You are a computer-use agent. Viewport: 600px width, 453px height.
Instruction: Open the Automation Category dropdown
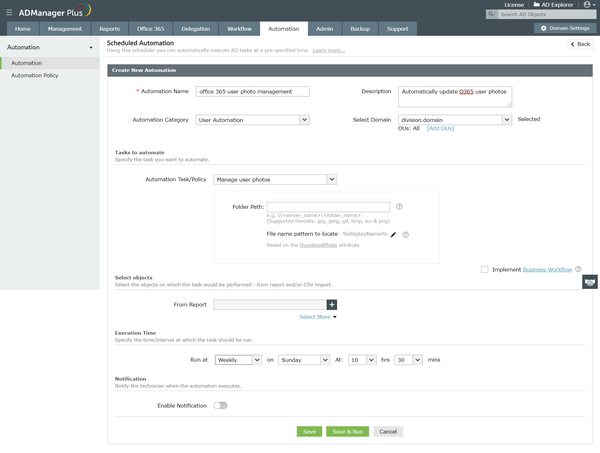(253, 120)
